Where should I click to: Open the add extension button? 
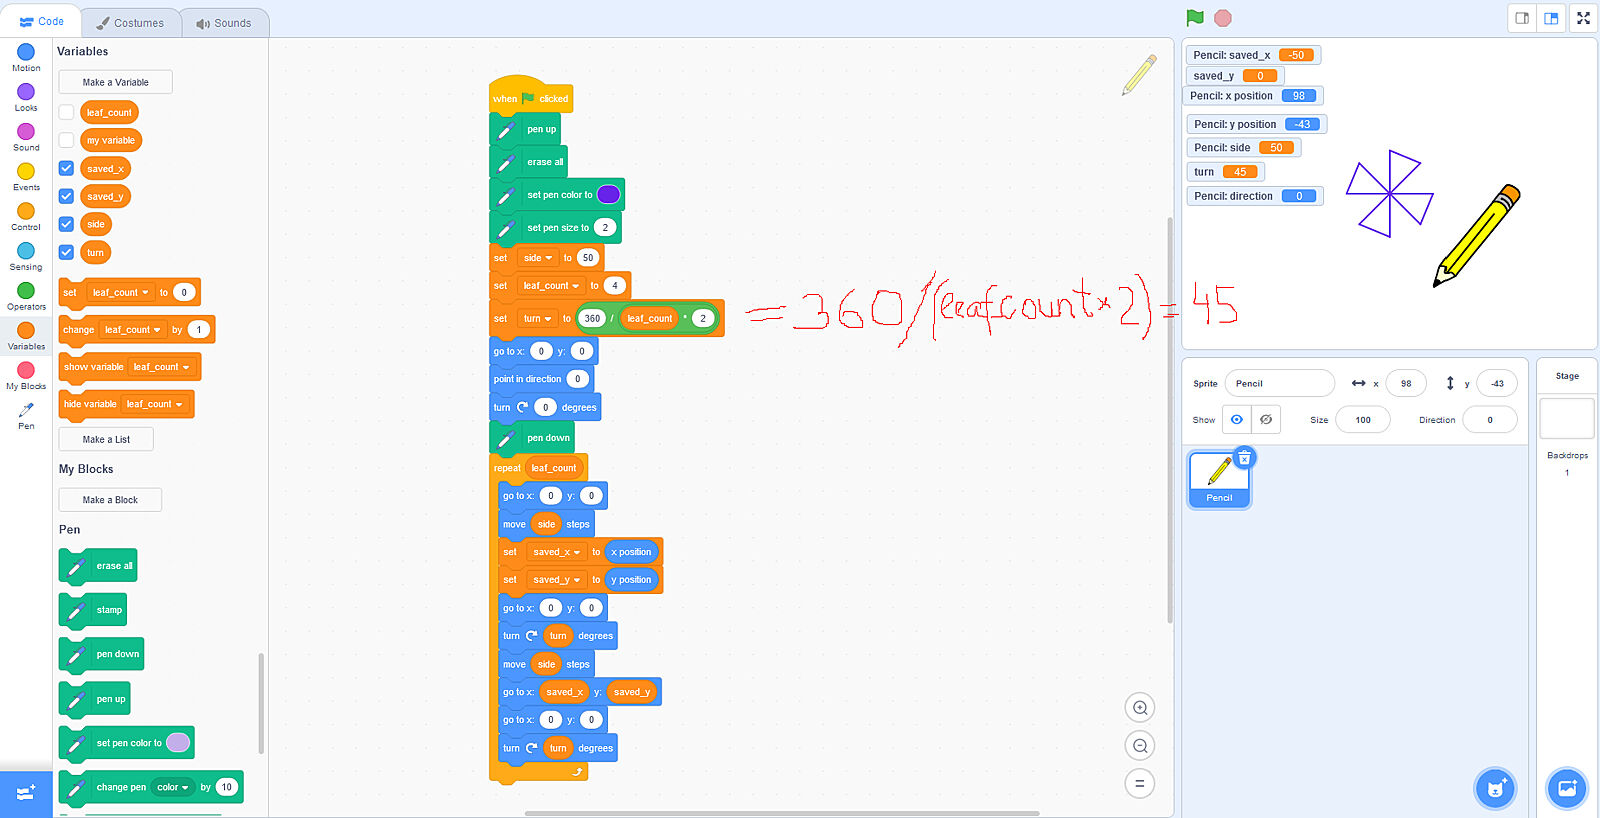(26, 793)
